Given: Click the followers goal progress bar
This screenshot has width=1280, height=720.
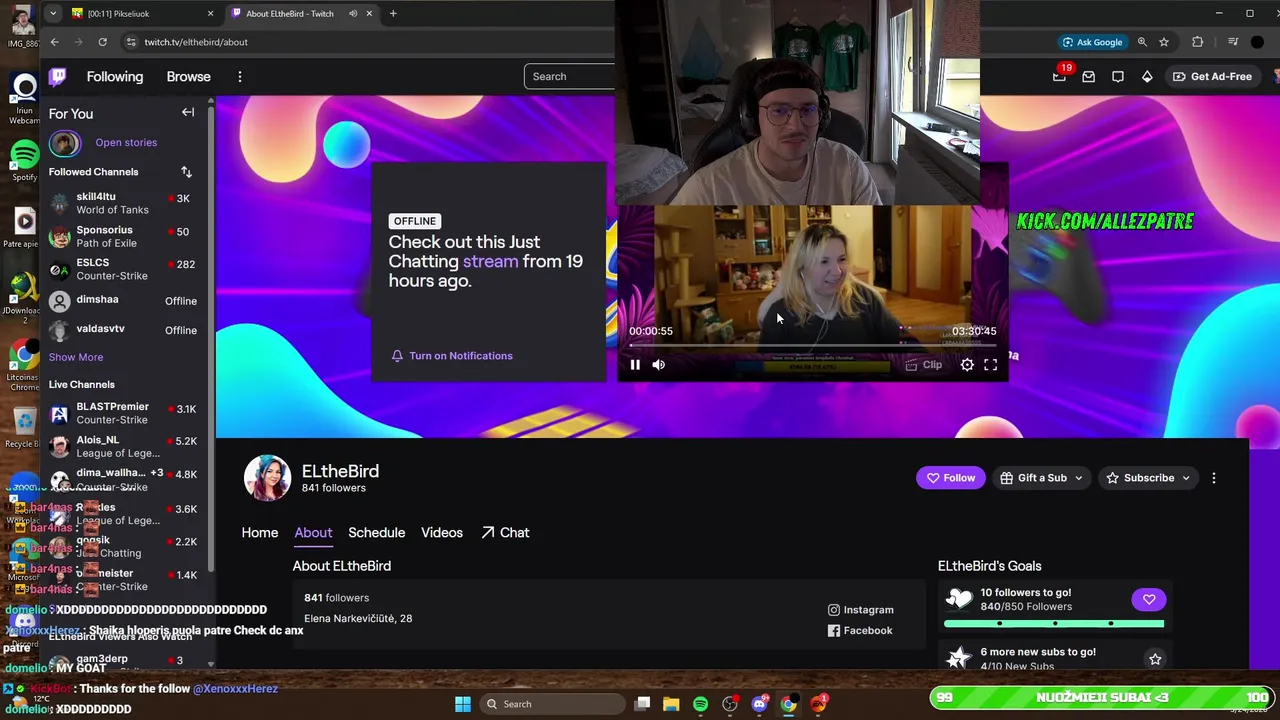Looking at the screenshot, I should [1054, 624].
